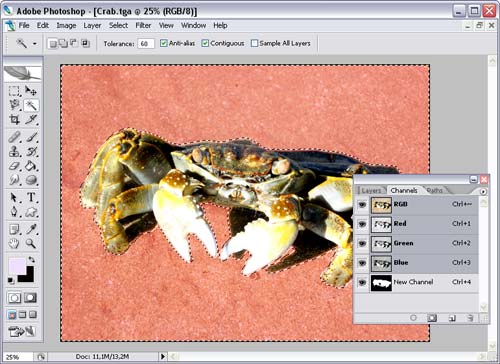
Task: Select the Magic Wand tool in toolbox
Action: pyautogui.click(x=31, y=105)
